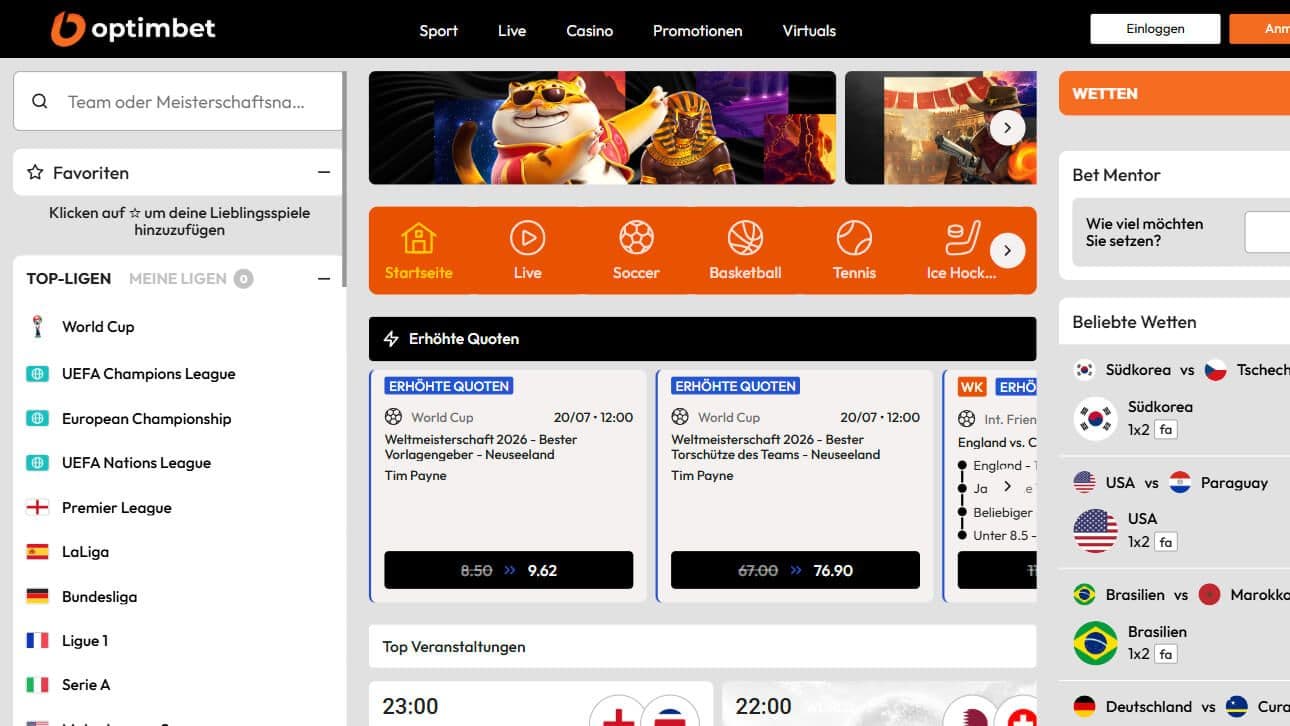The width and height of the screenshot is (1290, 726).
Task: Click the globe icon beside European Championship
Action: [37, 419]
